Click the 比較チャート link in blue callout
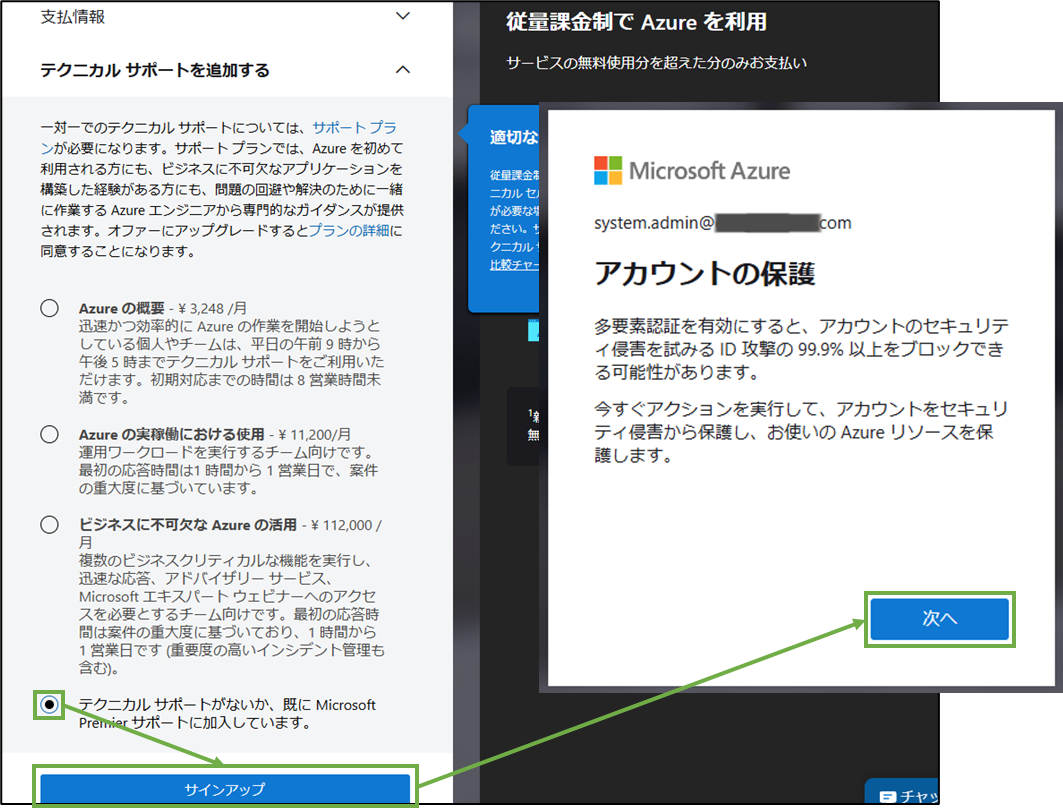 [515, 264]
